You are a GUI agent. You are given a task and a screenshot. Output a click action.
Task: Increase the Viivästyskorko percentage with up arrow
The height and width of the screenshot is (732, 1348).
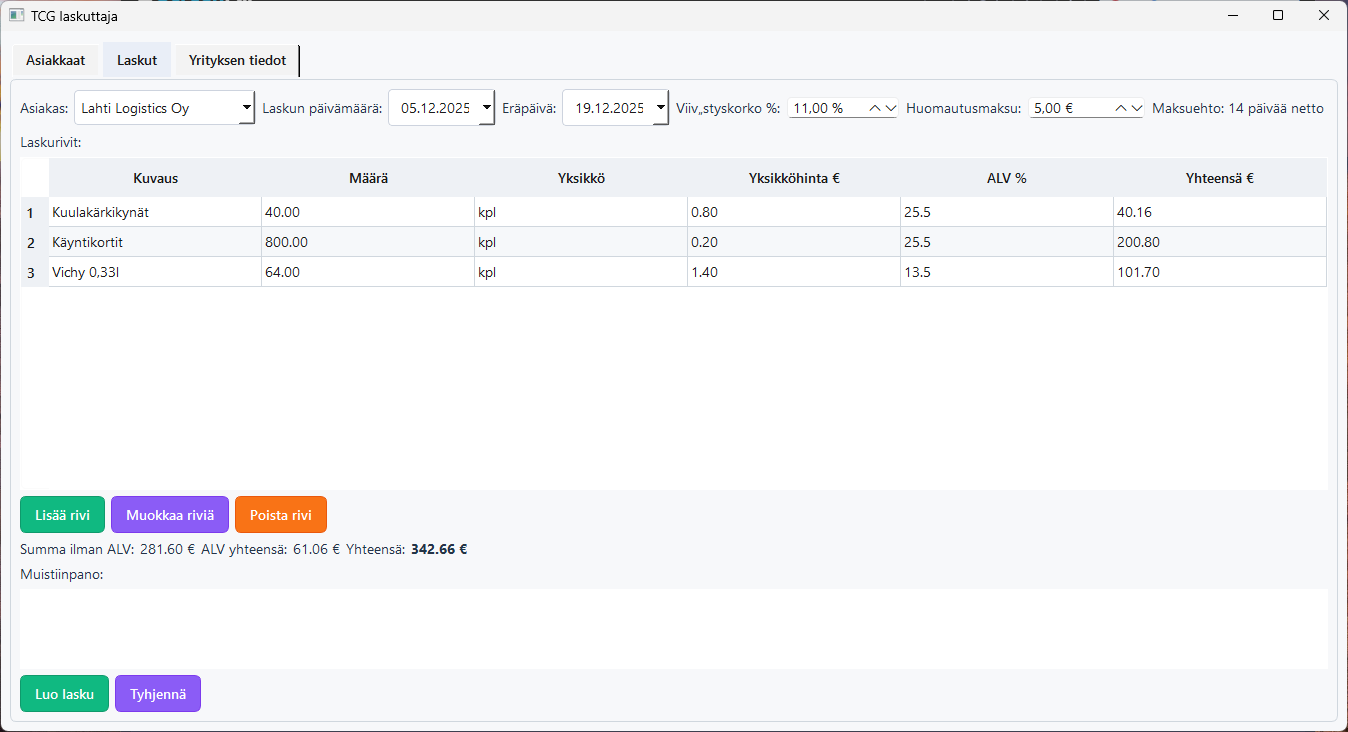[x=875, y=108]
